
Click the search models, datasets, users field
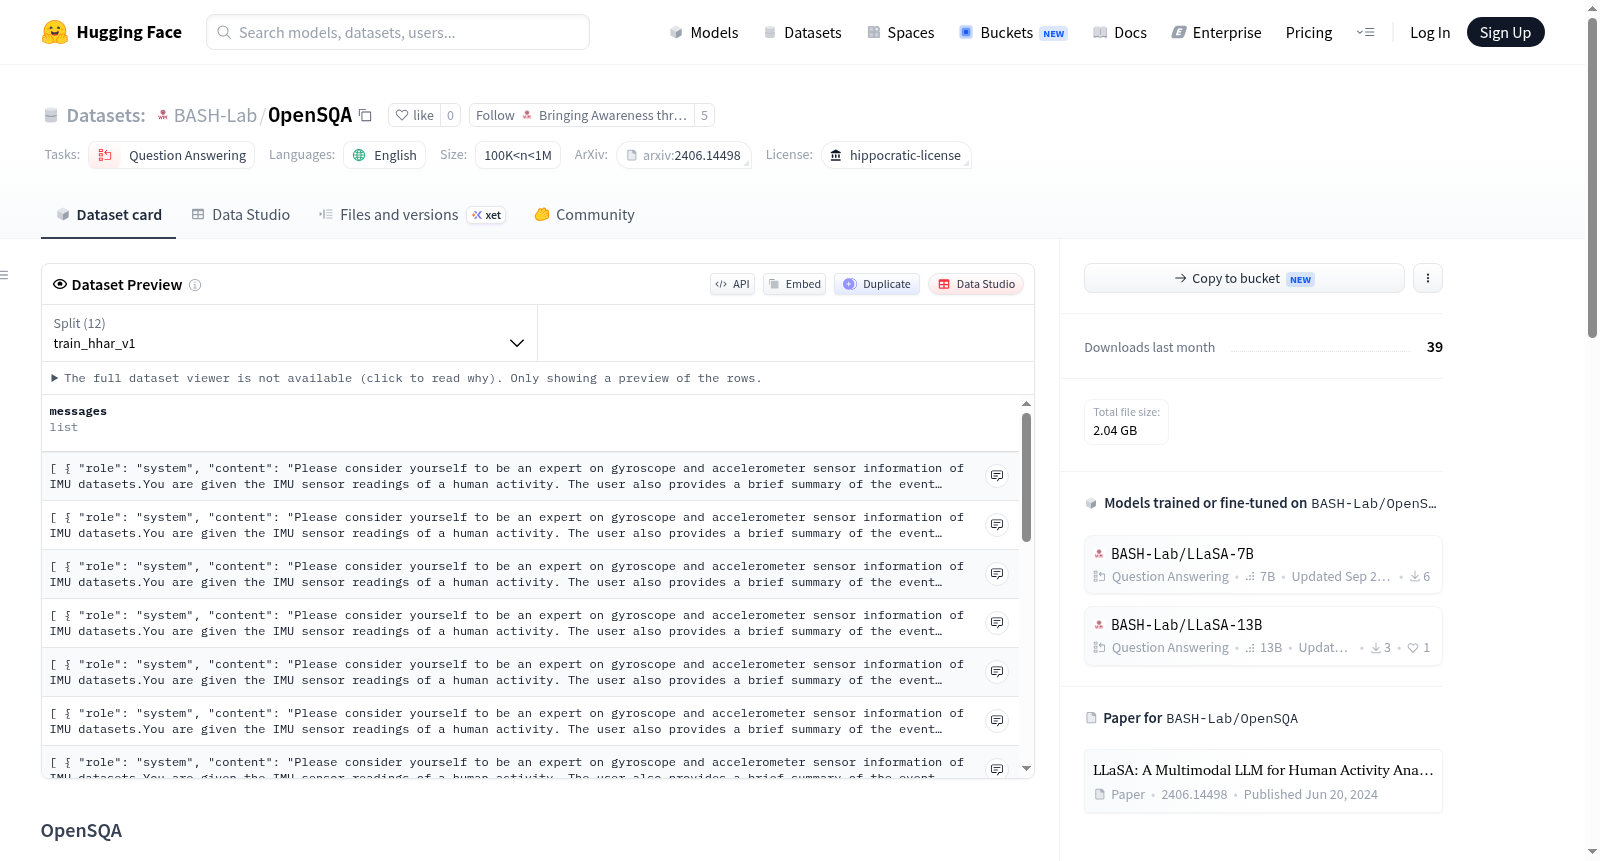click(398, 32)
